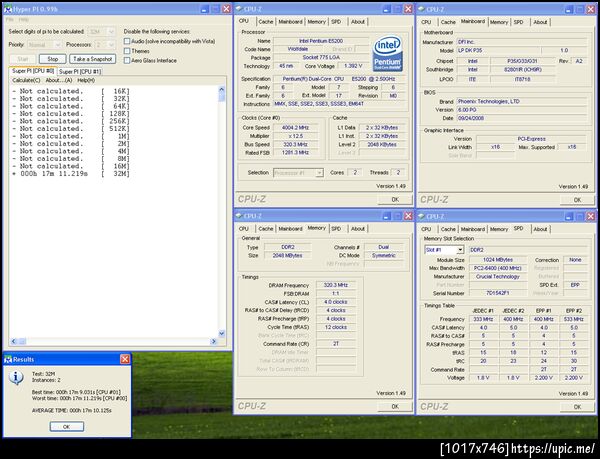Click title bar icon of CPU-Z Mainboard window
600x459 pixels.
[x=422, y=8]
